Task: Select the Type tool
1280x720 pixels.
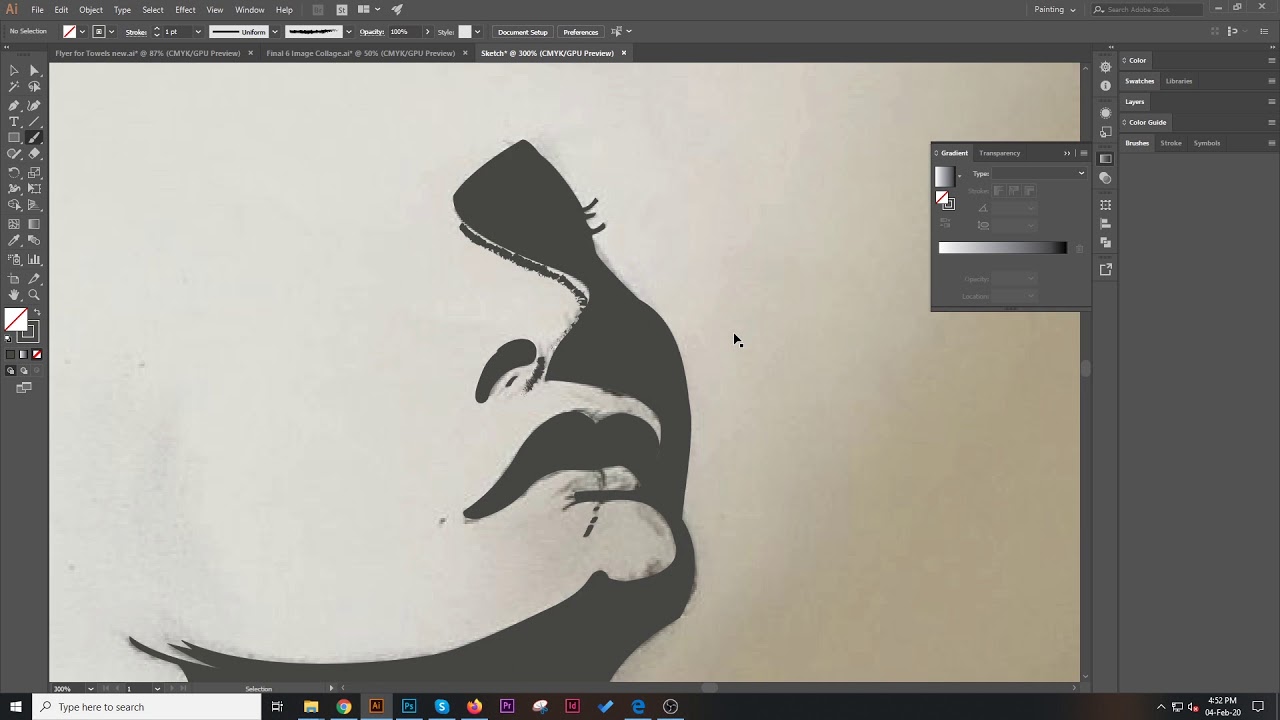Action: 14,121
